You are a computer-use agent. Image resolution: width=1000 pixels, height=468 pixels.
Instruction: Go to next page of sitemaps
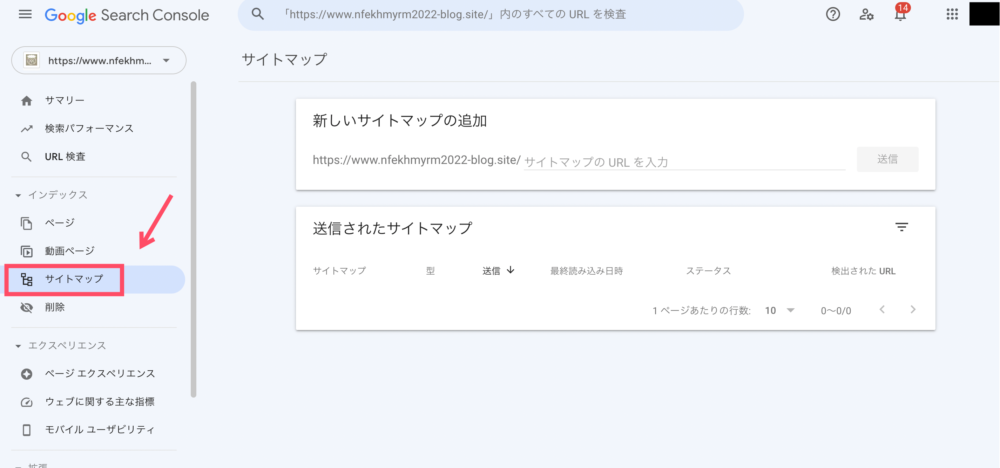(913, 310)
